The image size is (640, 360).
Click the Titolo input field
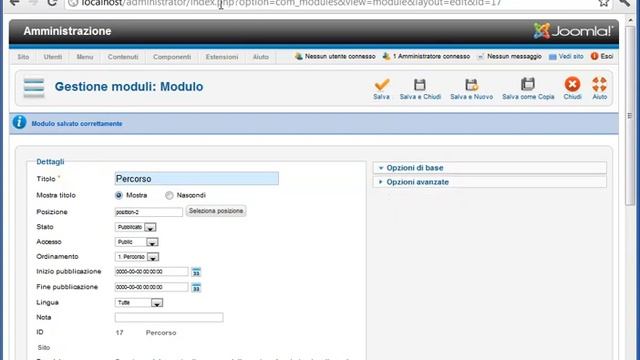click(x=197, y=178)
